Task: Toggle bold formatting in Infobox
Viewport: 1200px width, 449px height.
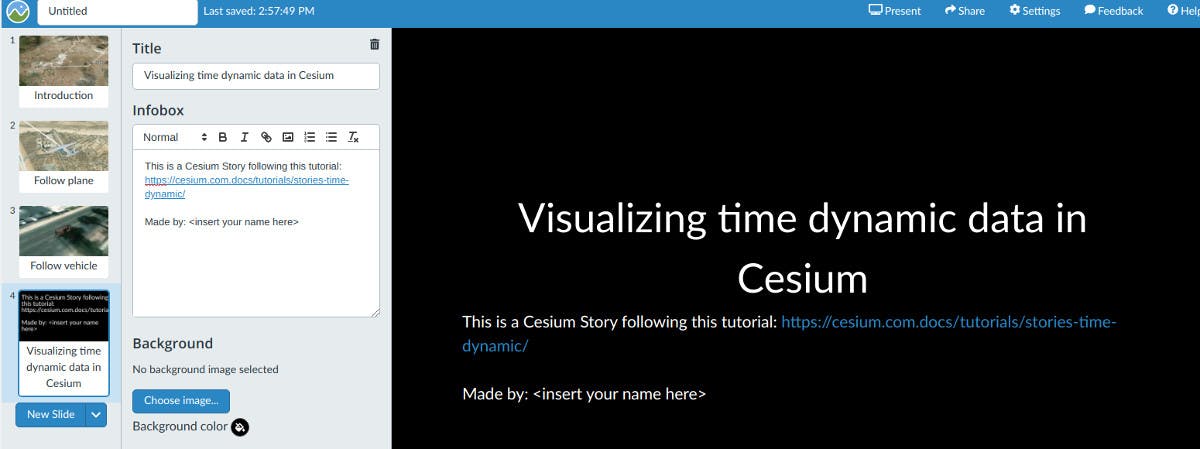Action: [x=223, y=137]
